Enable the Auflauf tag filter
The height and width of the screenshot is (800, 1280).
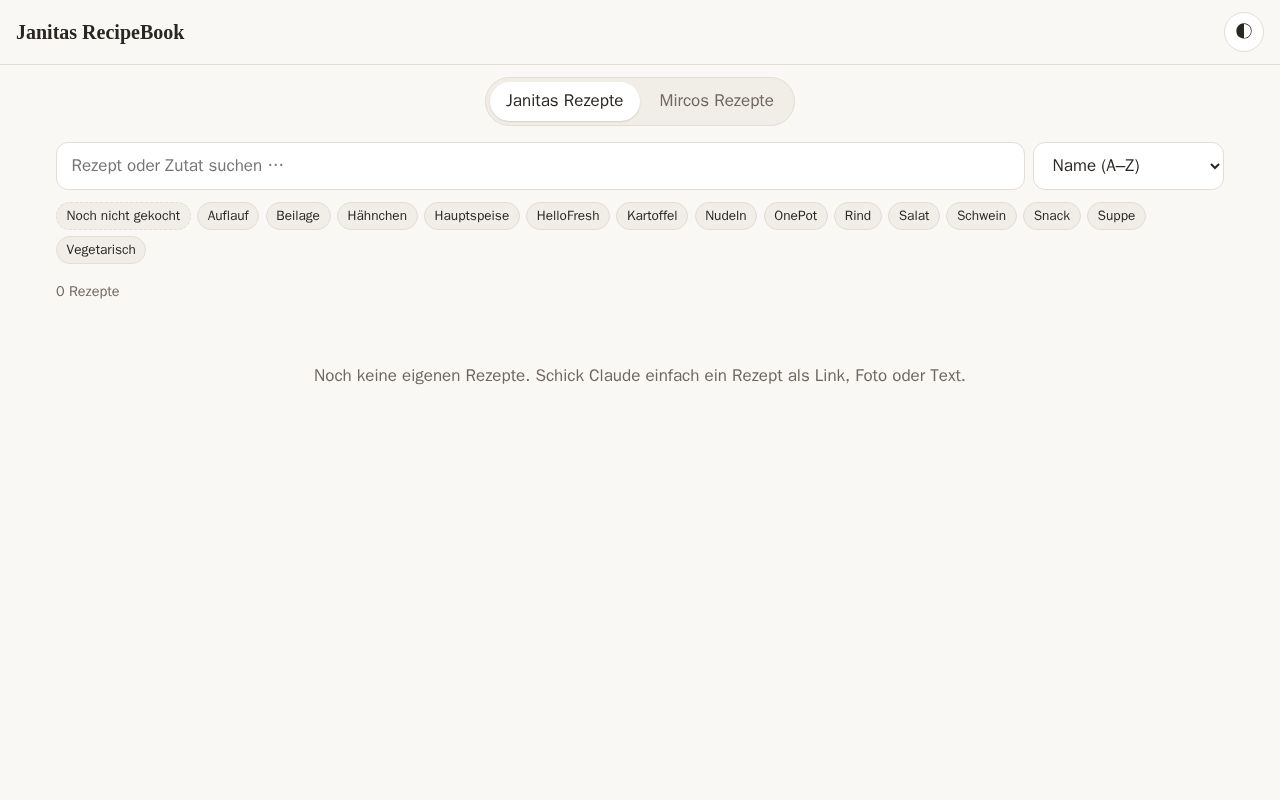[228, 216]
